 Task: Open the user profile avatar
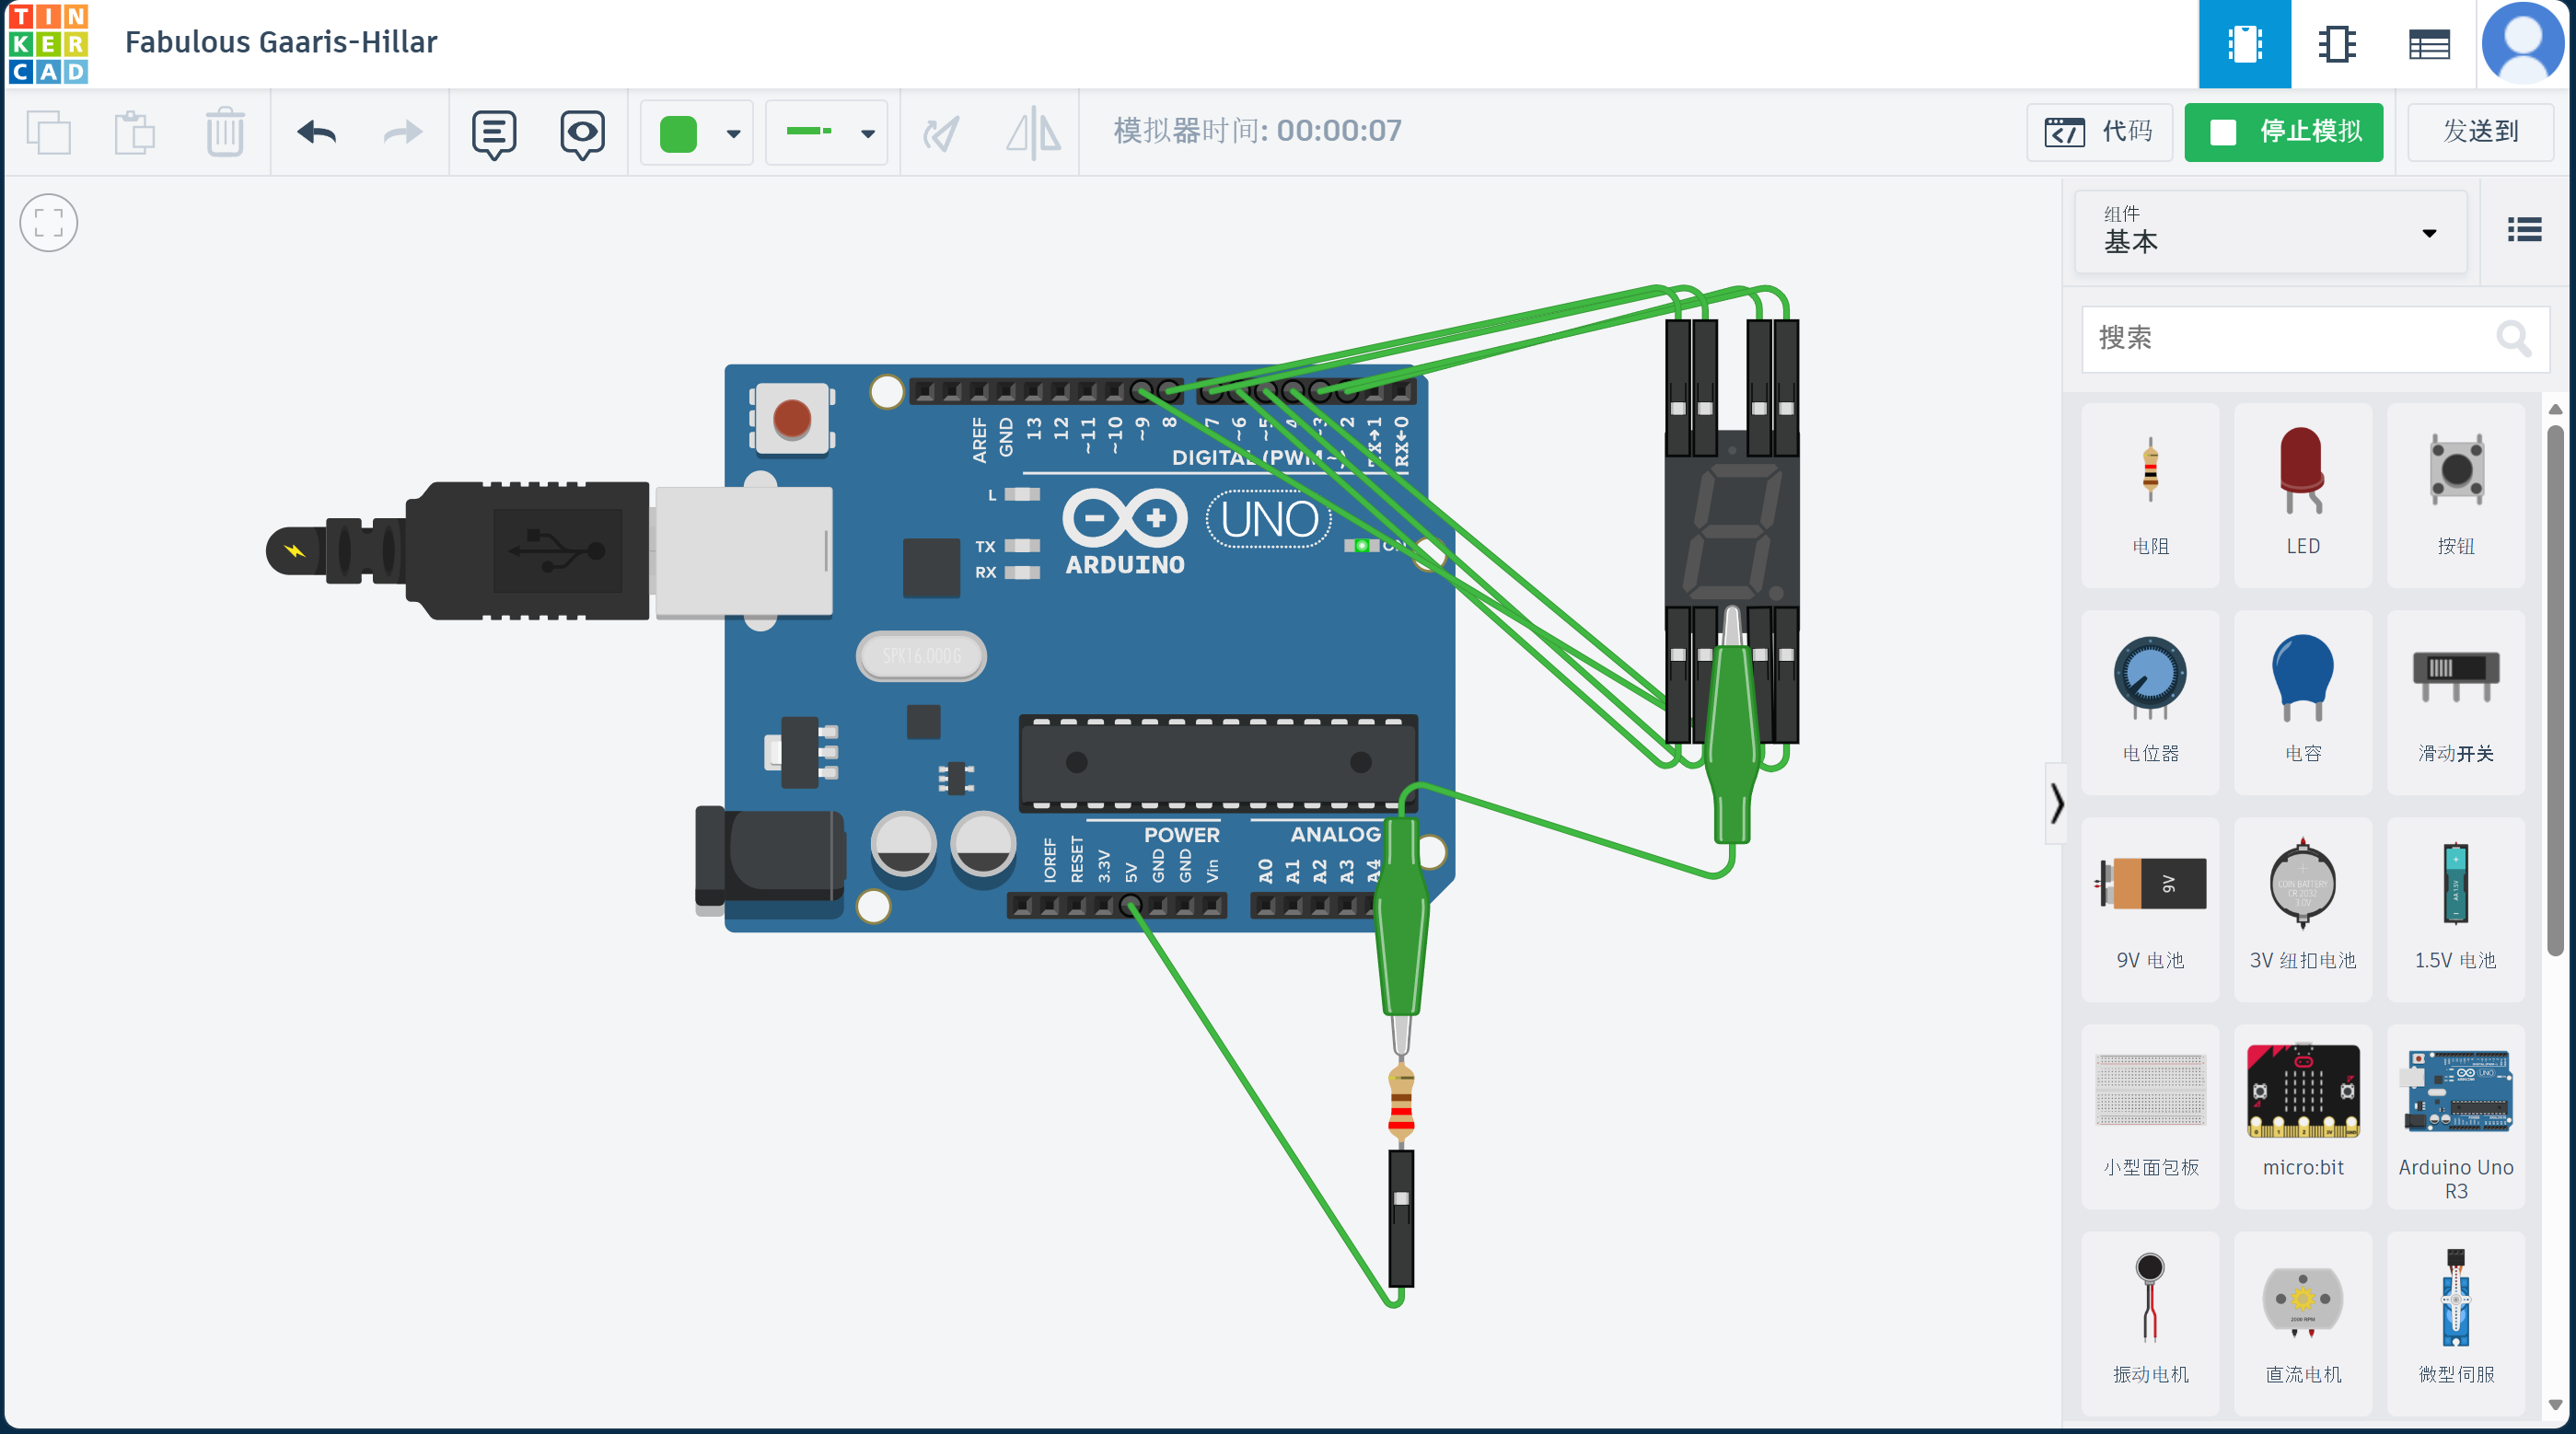[2523, 44]
